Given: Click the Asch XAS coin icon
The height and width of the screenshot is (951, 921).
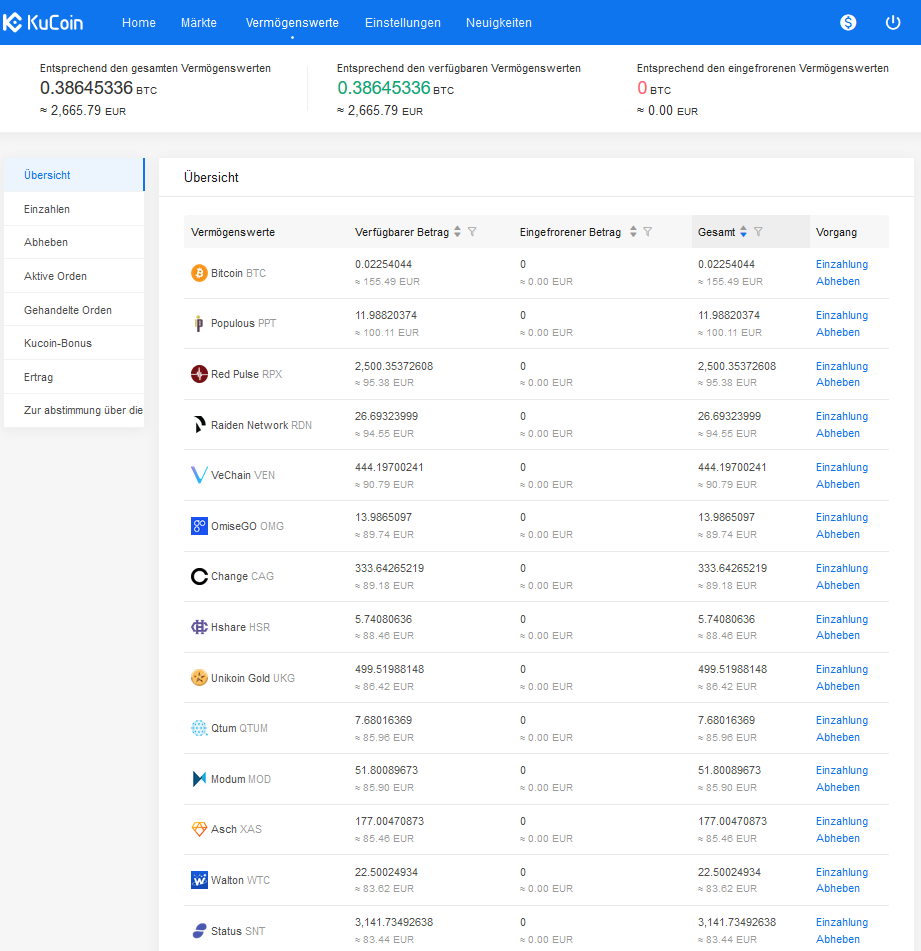Looking at the screenshot, I should click(x=199, y=829).
